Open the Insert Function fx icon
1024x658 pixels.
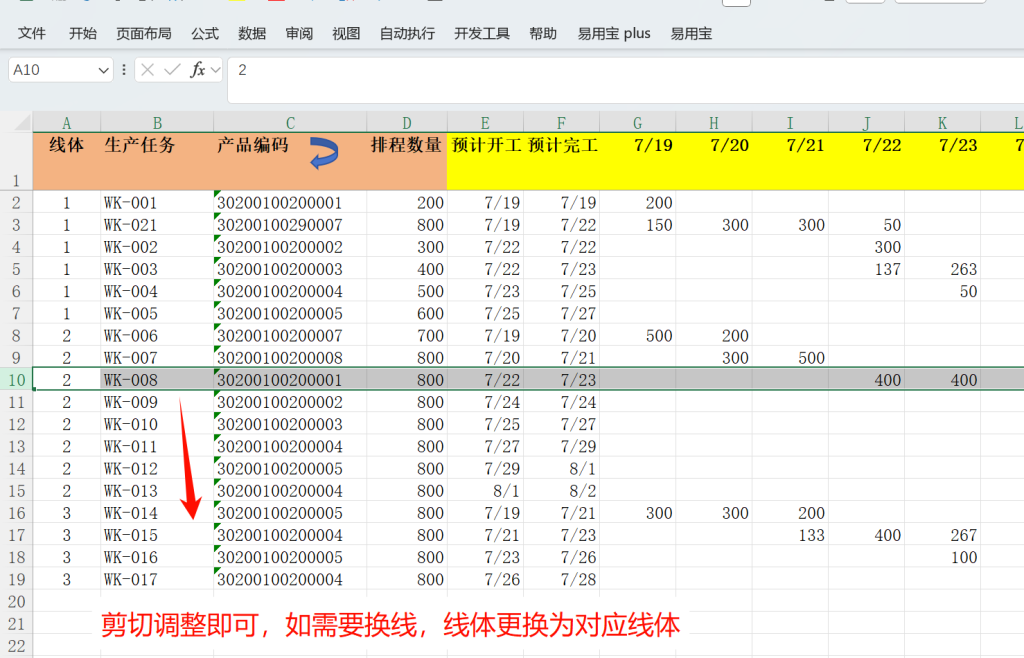pos(197,69)
